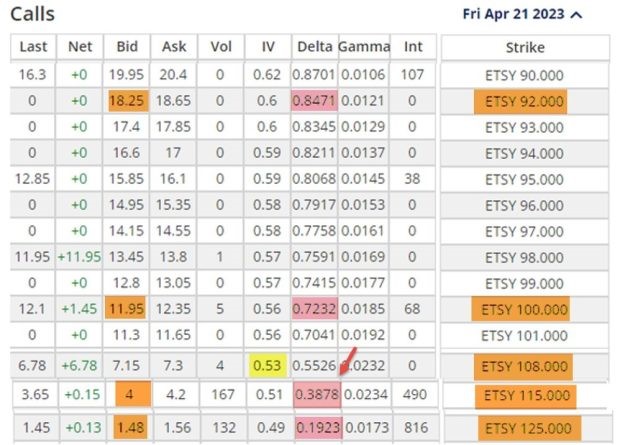This screenshot has width=620, height=445.
Task: Click the Strike column header
Action: (525, 47)
